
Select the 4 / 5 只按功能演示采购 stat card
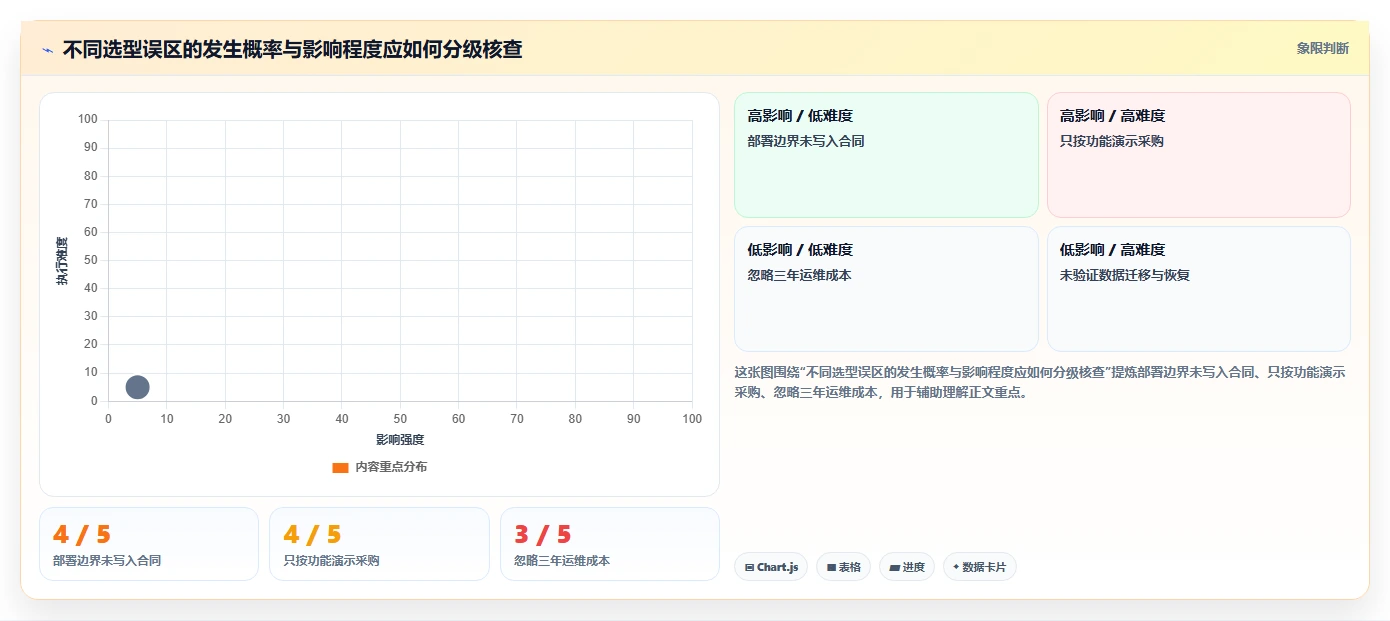pyautogui.click(x=379, y=544)
